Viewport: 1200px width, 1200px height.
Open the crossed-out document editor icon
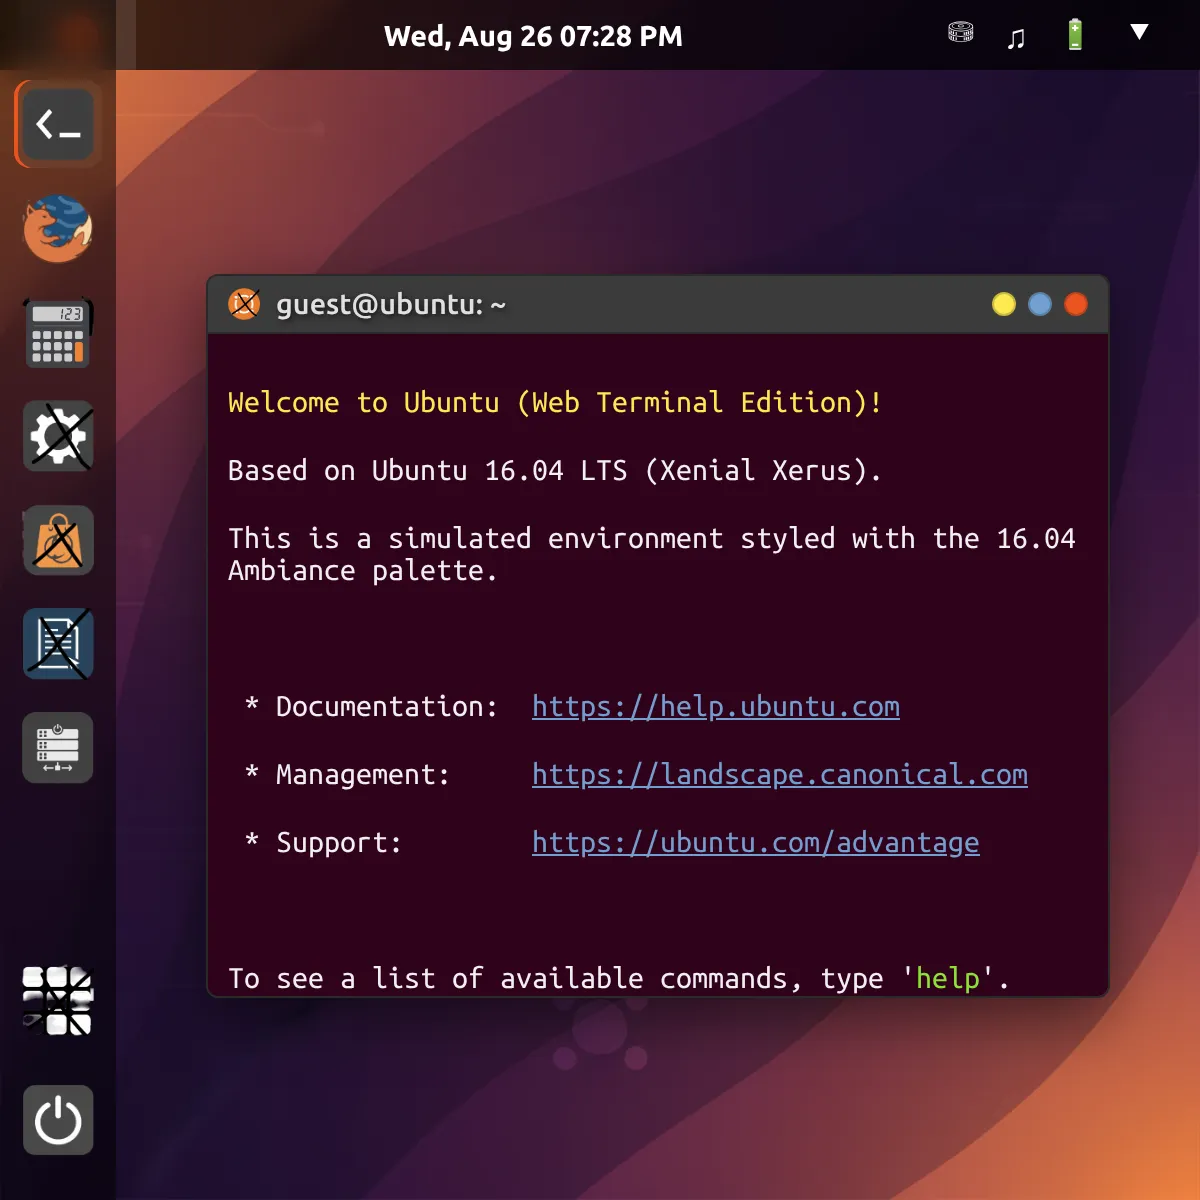[58, 645]
